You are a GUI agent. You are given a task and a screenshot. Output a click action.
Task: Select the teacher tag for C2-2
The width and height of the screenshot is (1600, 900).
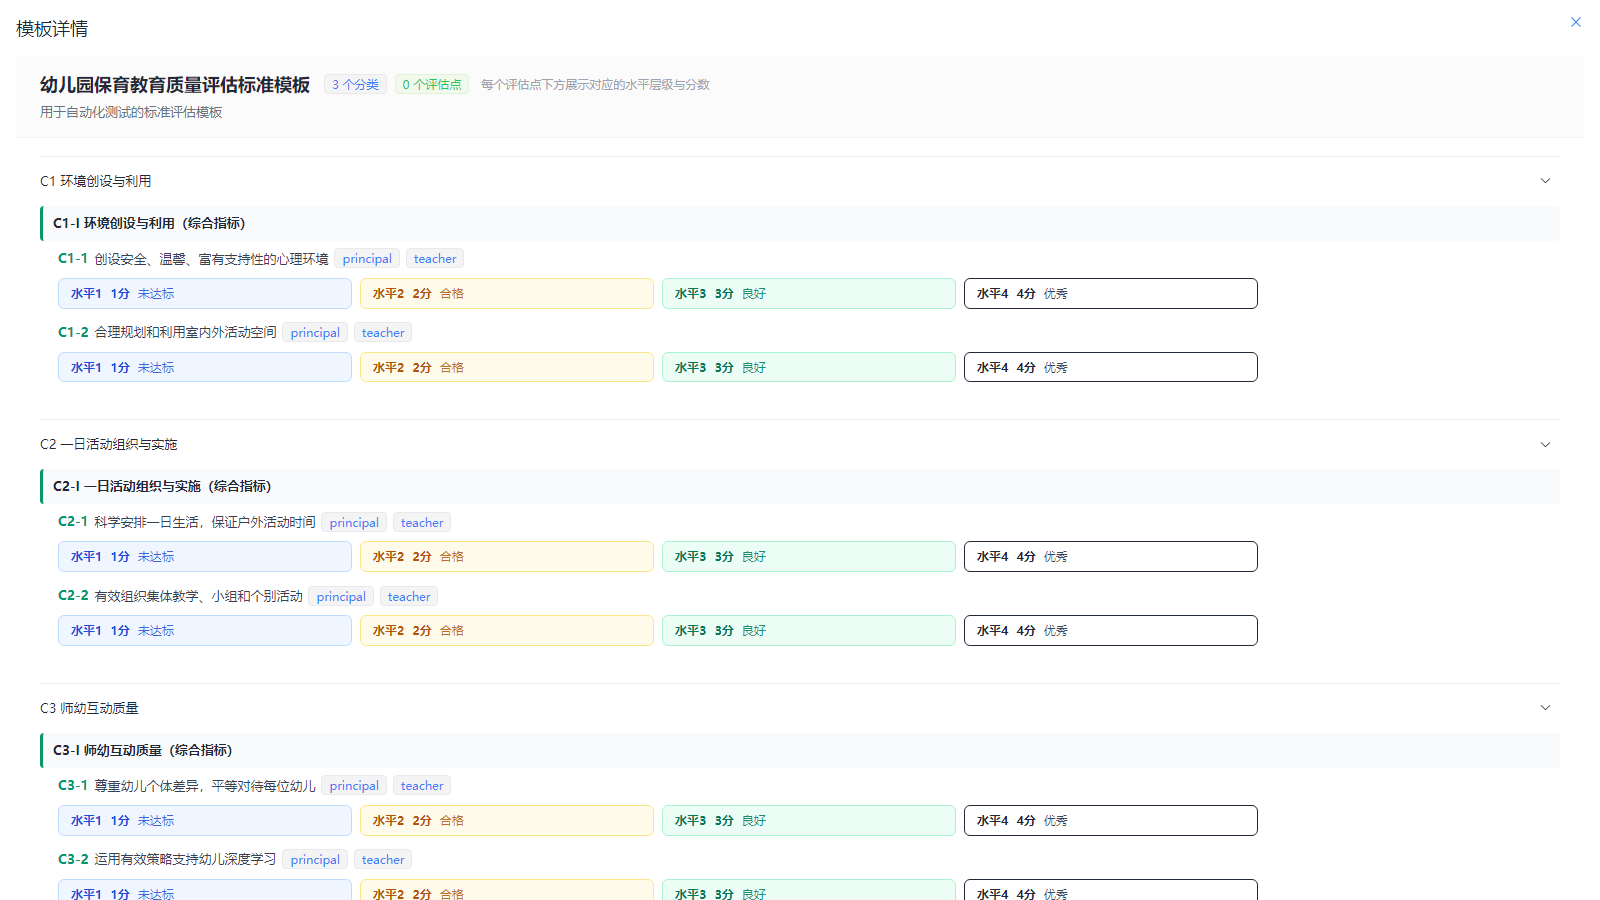tap(409, 597)
